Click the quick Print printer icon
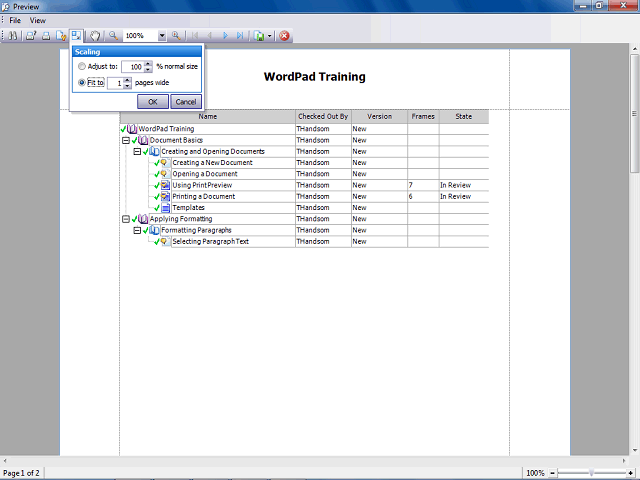The width and height of the screenshot is (640, 480). pos(46,36)
